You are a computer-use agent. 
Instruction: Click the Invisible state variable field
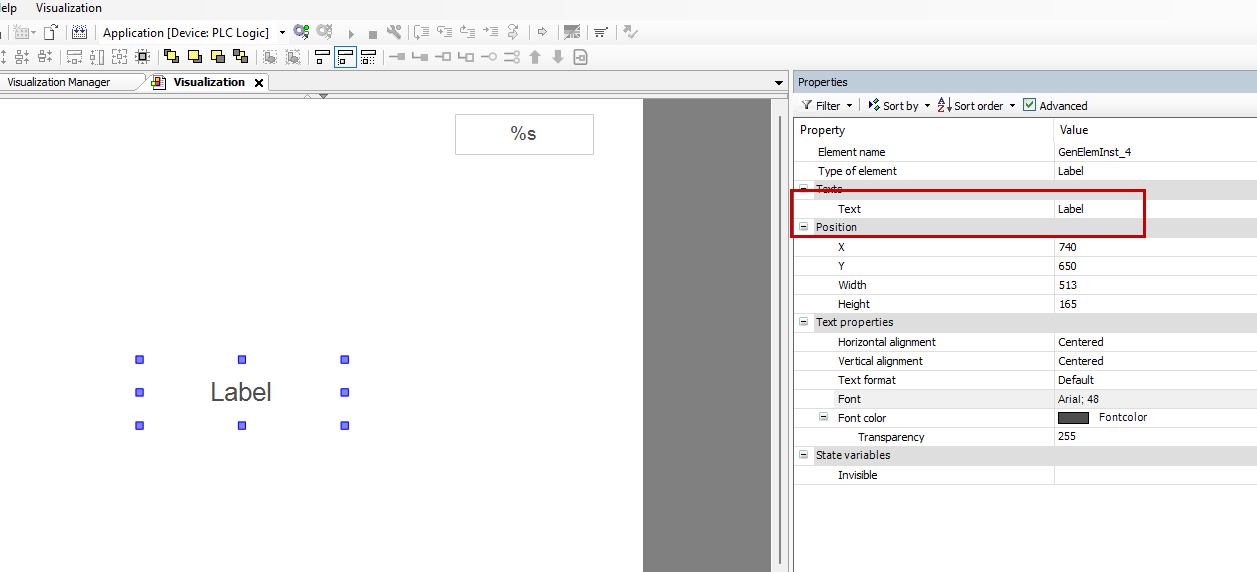pyautogui.click(x=1155, y=475)
